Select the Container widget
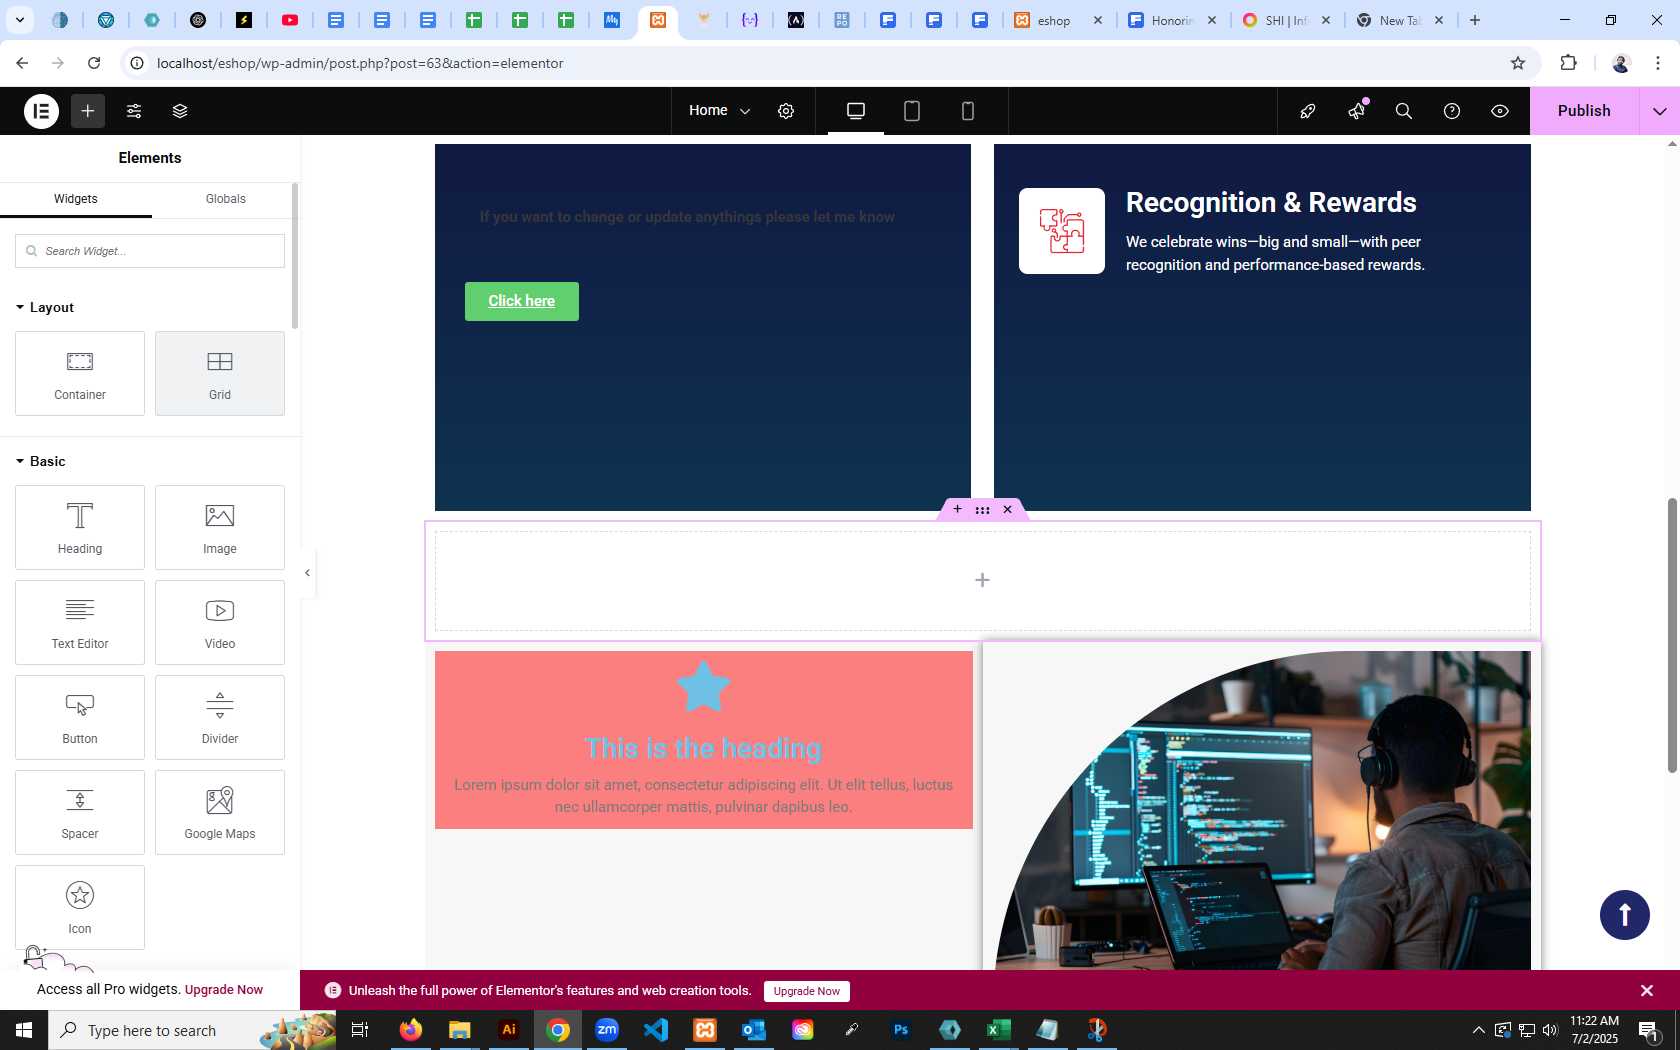This screenshot has height=1050, width=1680. pos(80,373)
